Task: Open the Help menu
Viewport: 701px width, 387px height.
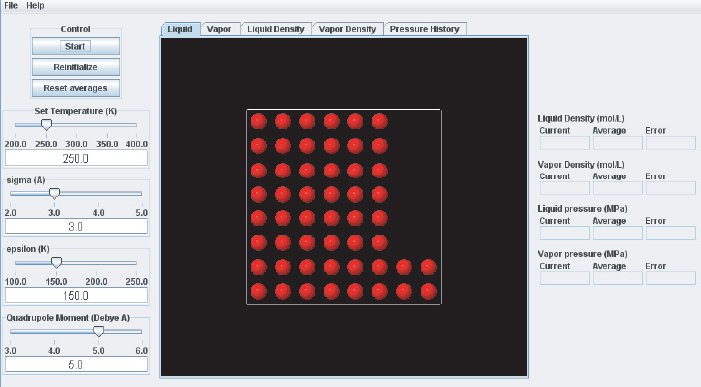Action: click(35, 5)
